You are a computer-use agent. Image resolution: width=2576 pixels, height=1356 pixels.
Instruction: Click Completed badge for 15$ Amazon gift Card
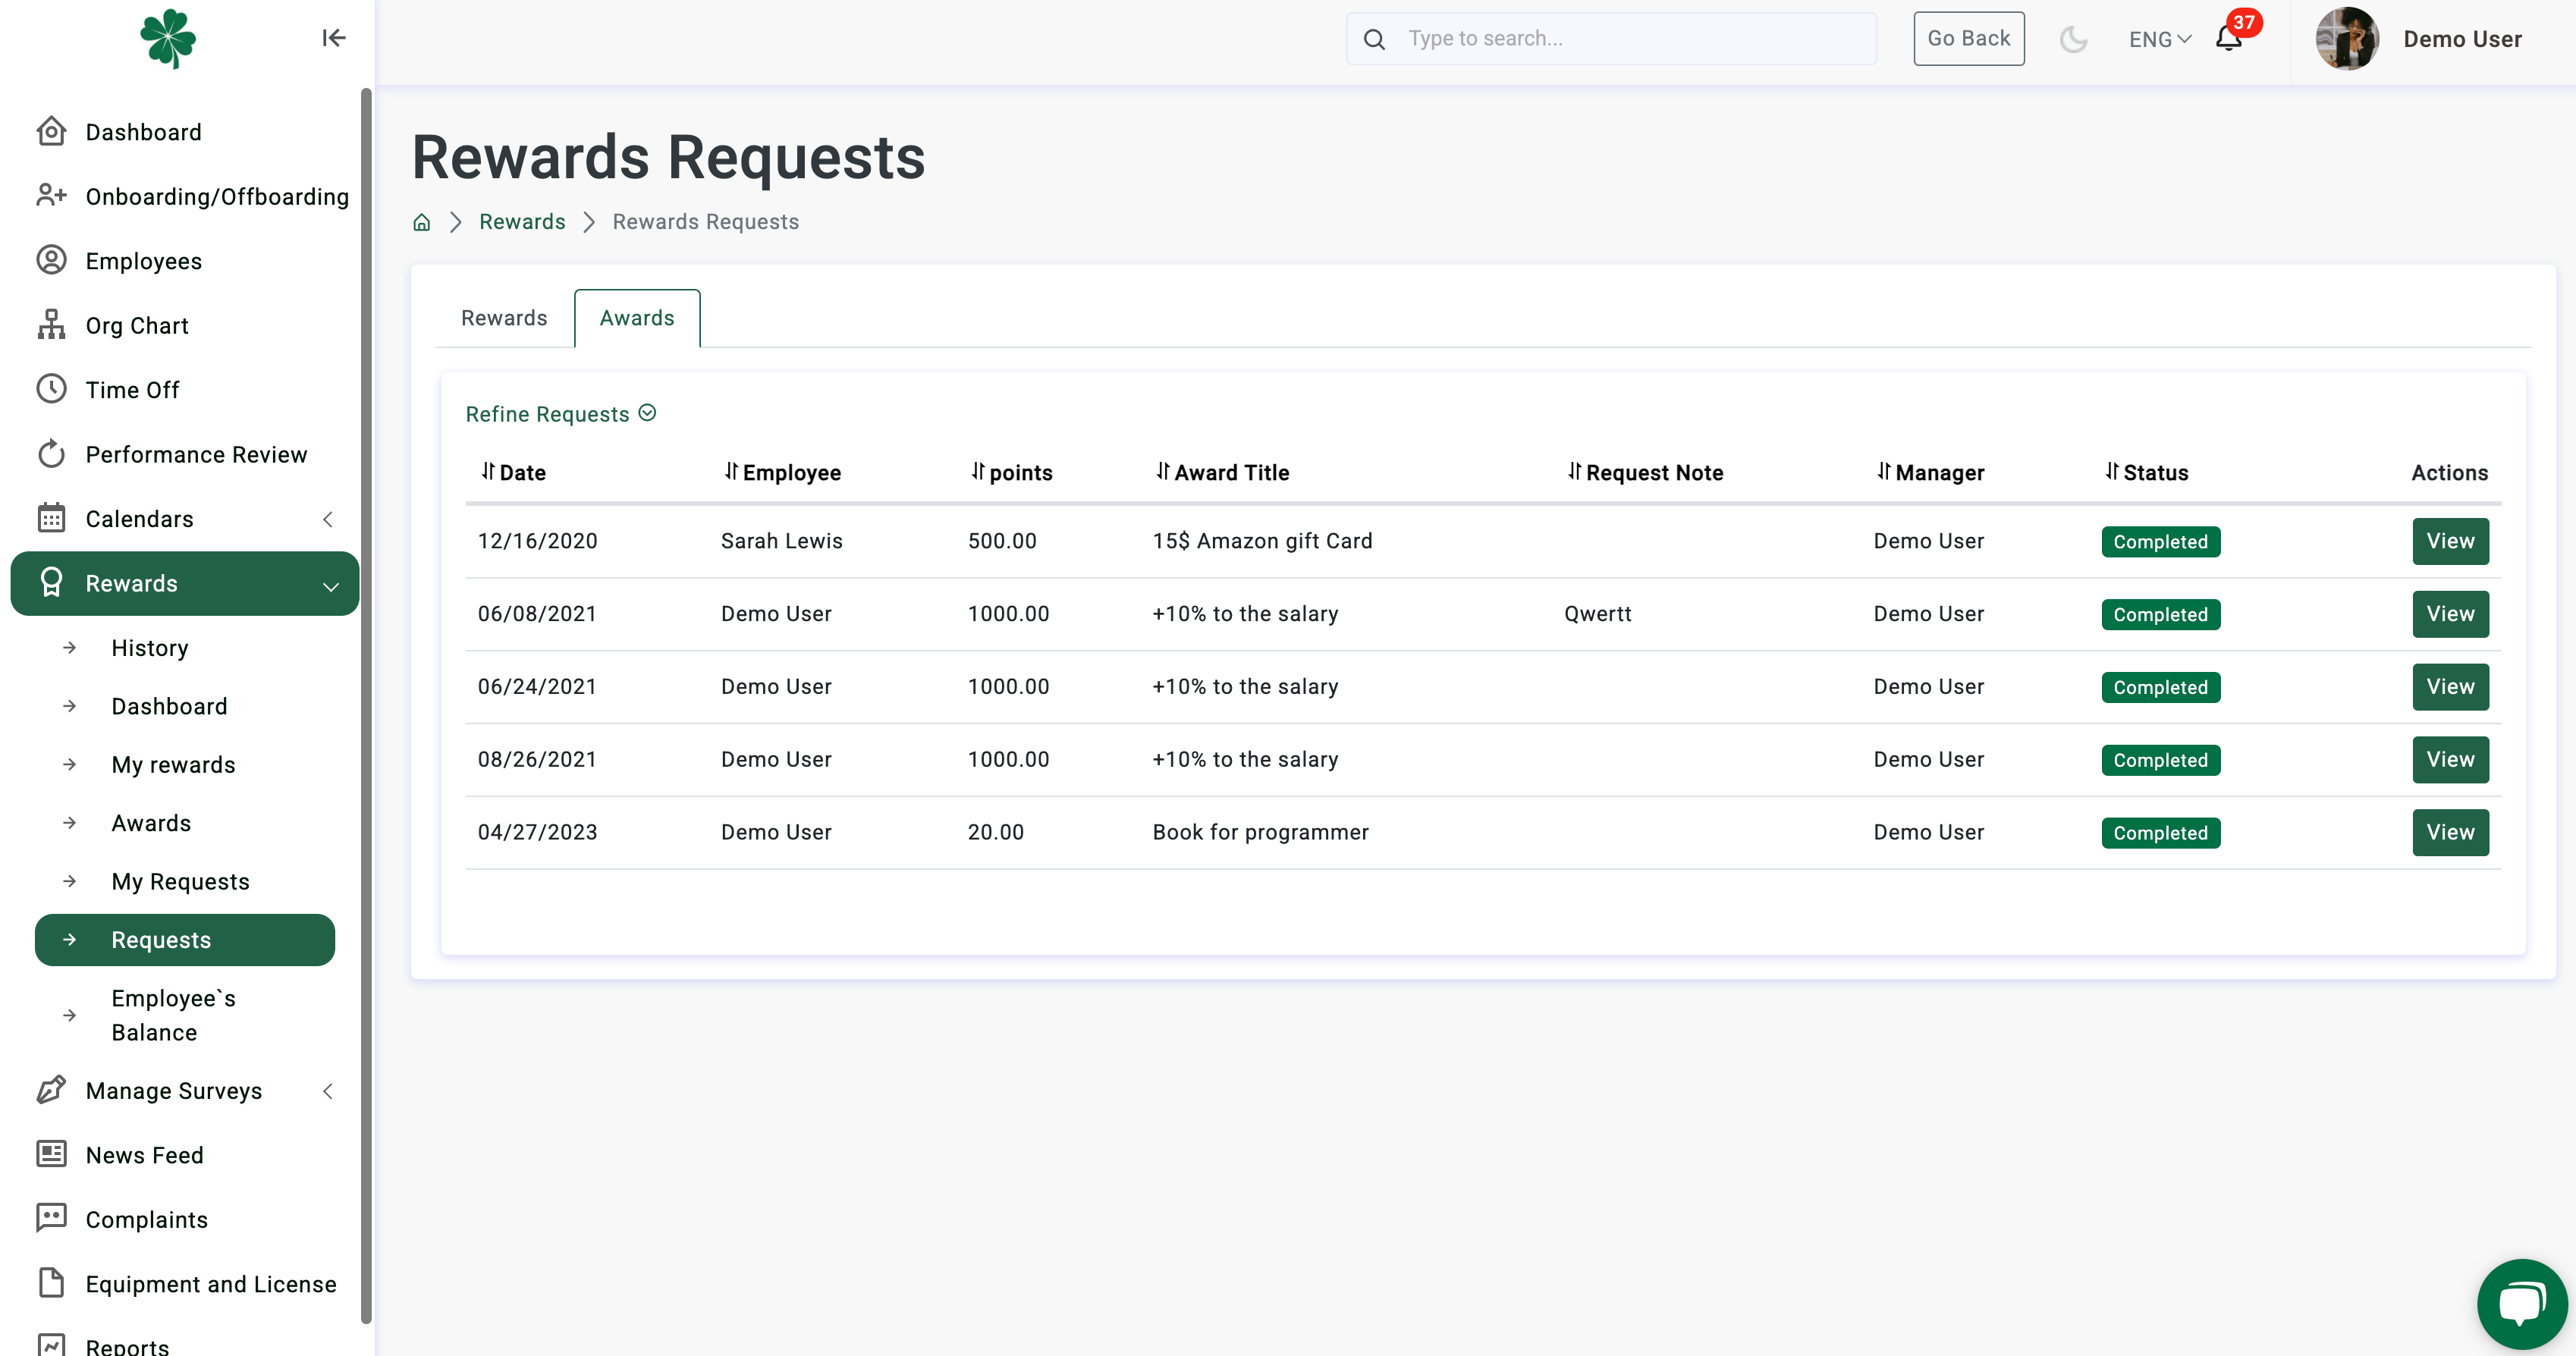2160,542
